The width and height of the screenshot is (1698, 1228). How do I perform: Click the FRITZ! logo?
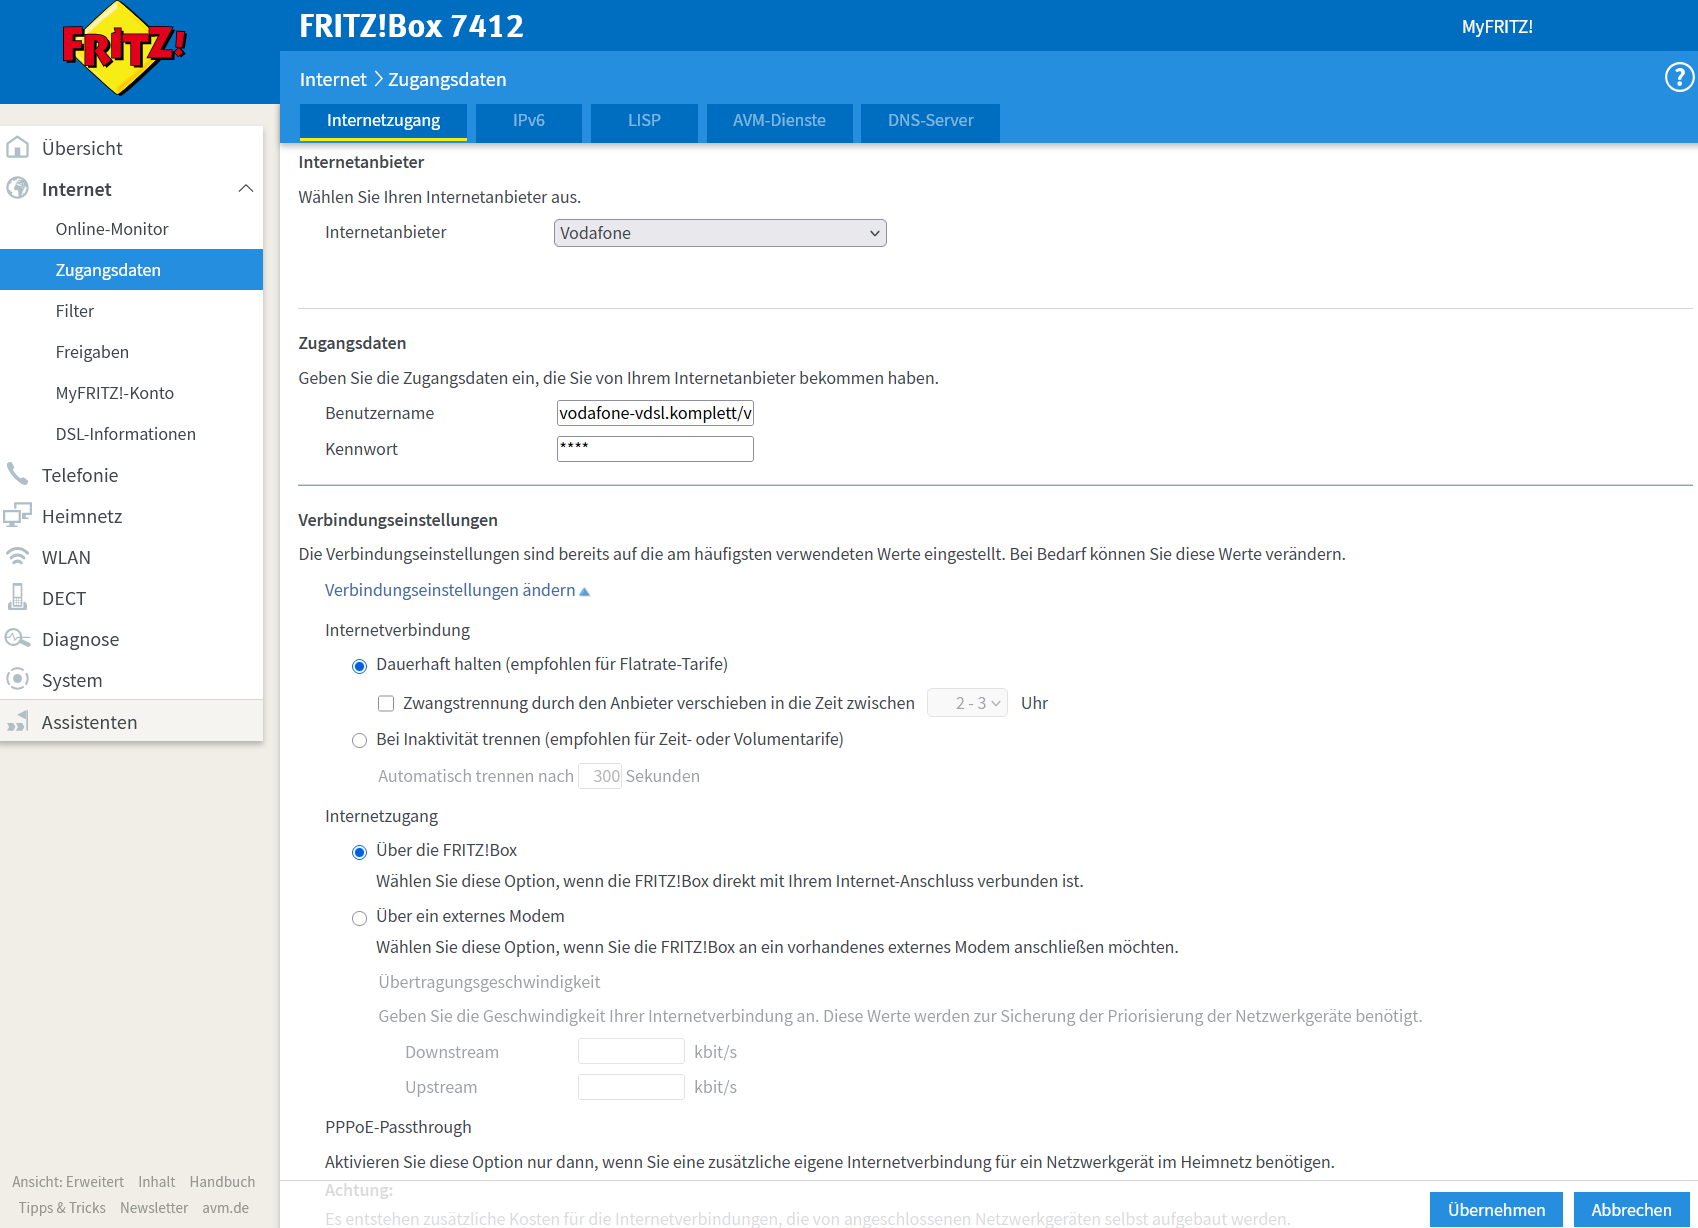pos(124,49)
